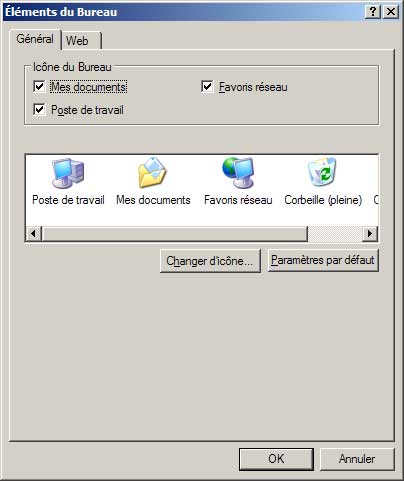Click the 'Poste de travail' icon label
The image size is (404, 481).
(68, 200)
